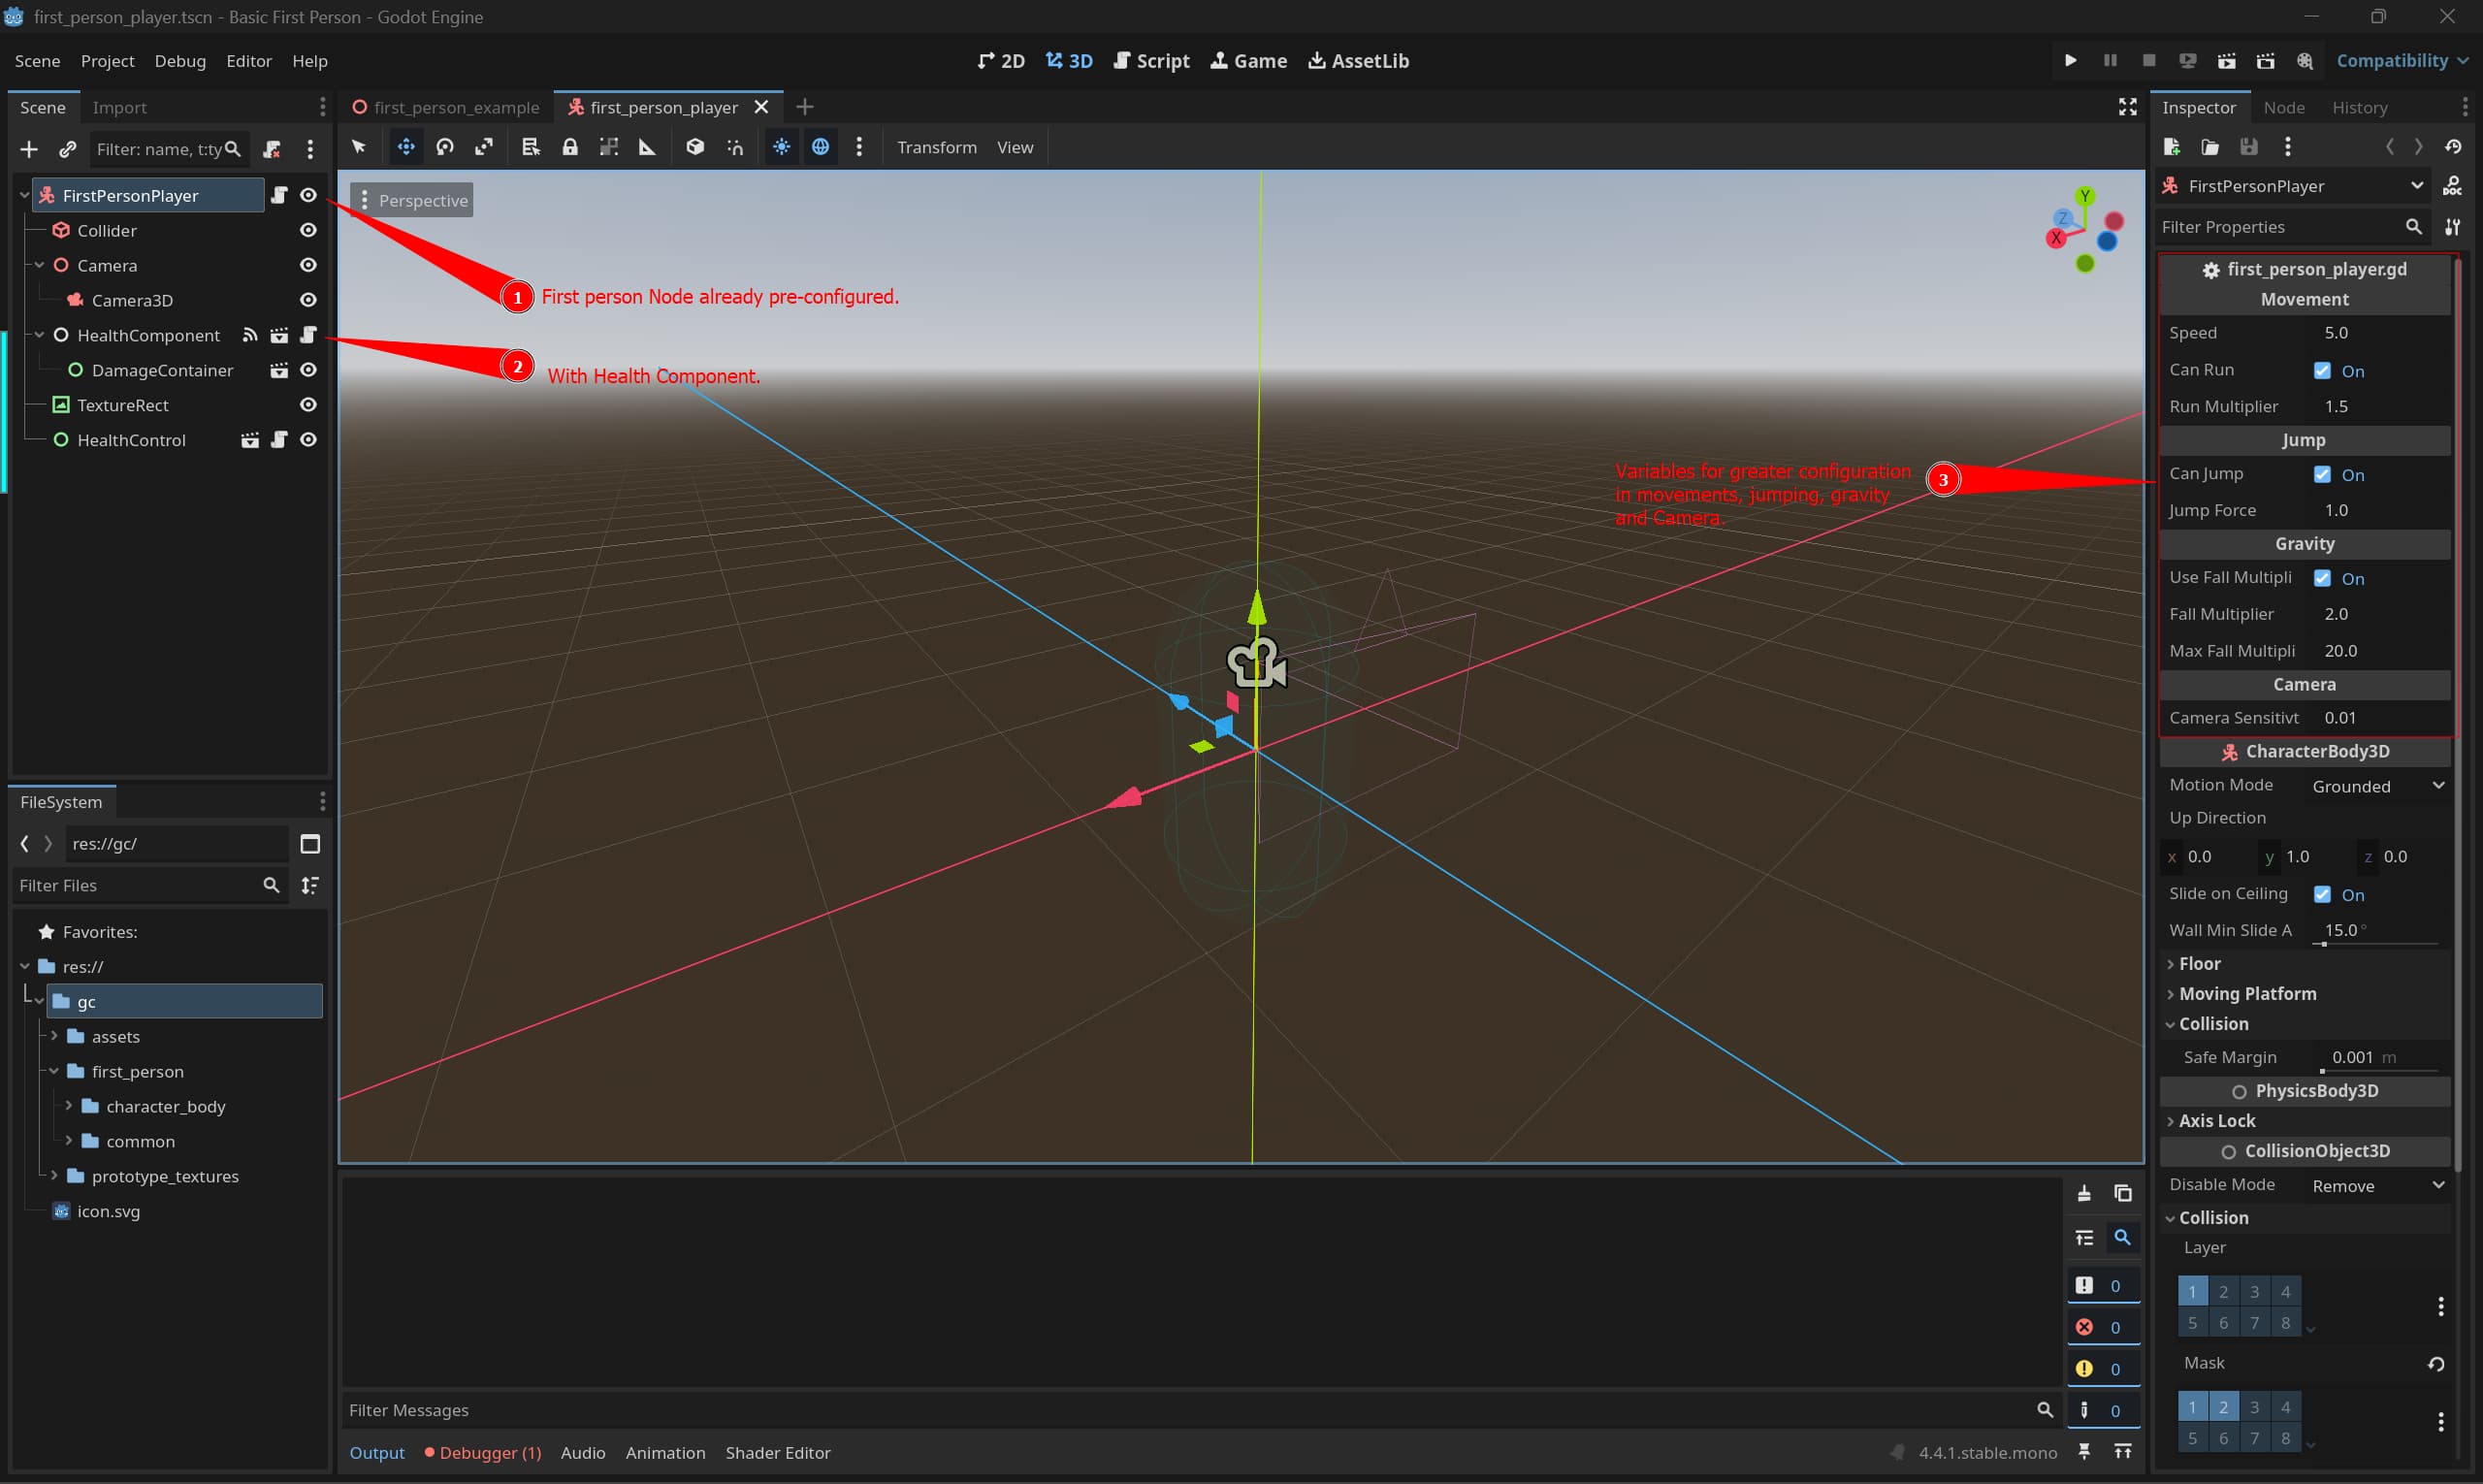The image size is (2483, 1484).
Task: Activate the Rotate tool
Action: click(445, 147)
